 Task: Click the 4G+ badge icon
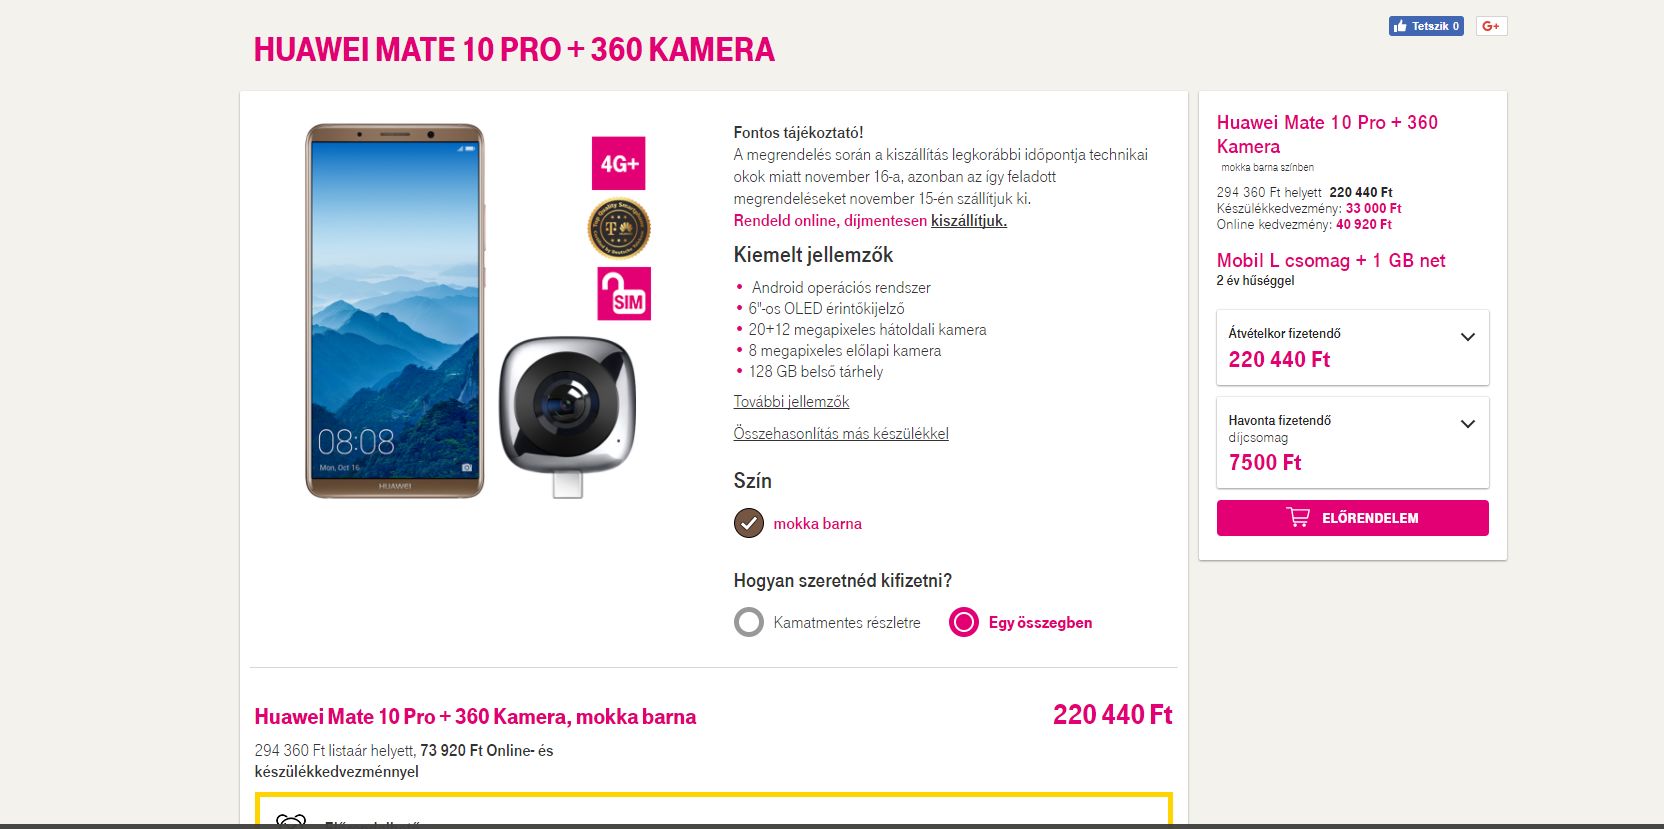618,163
